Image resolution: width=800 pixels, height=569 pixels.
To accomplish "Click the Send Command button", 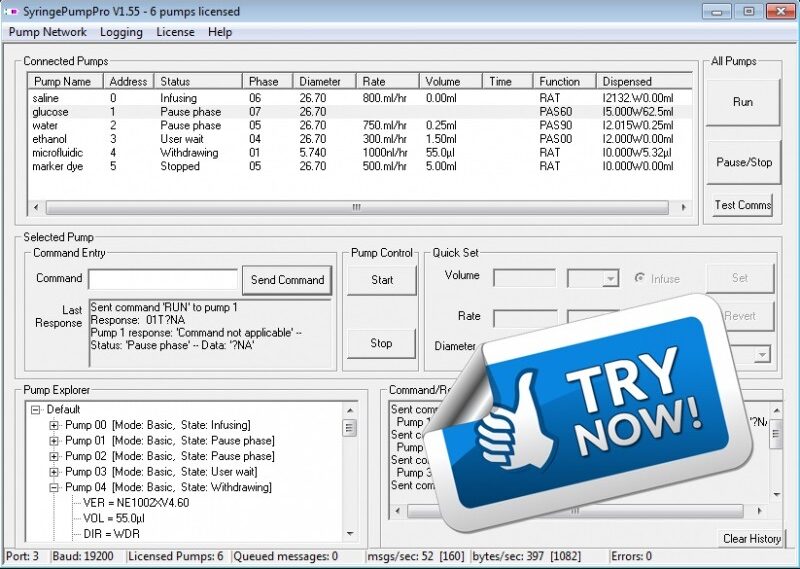I will pyautogui.click(x=287, y=280).
